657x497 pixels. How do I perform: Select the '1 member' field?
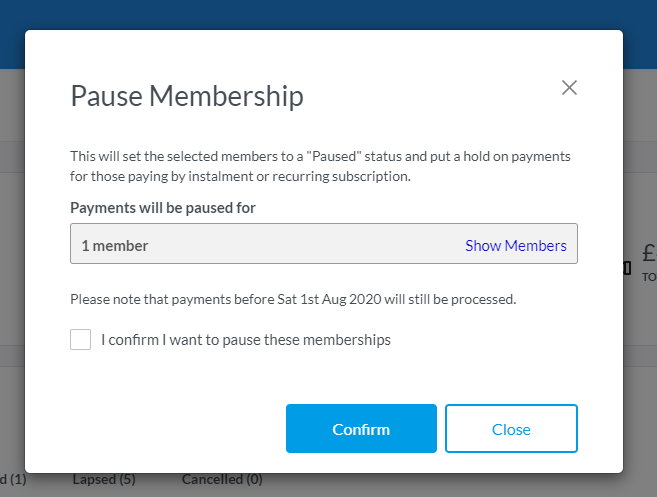pos(115,245)
